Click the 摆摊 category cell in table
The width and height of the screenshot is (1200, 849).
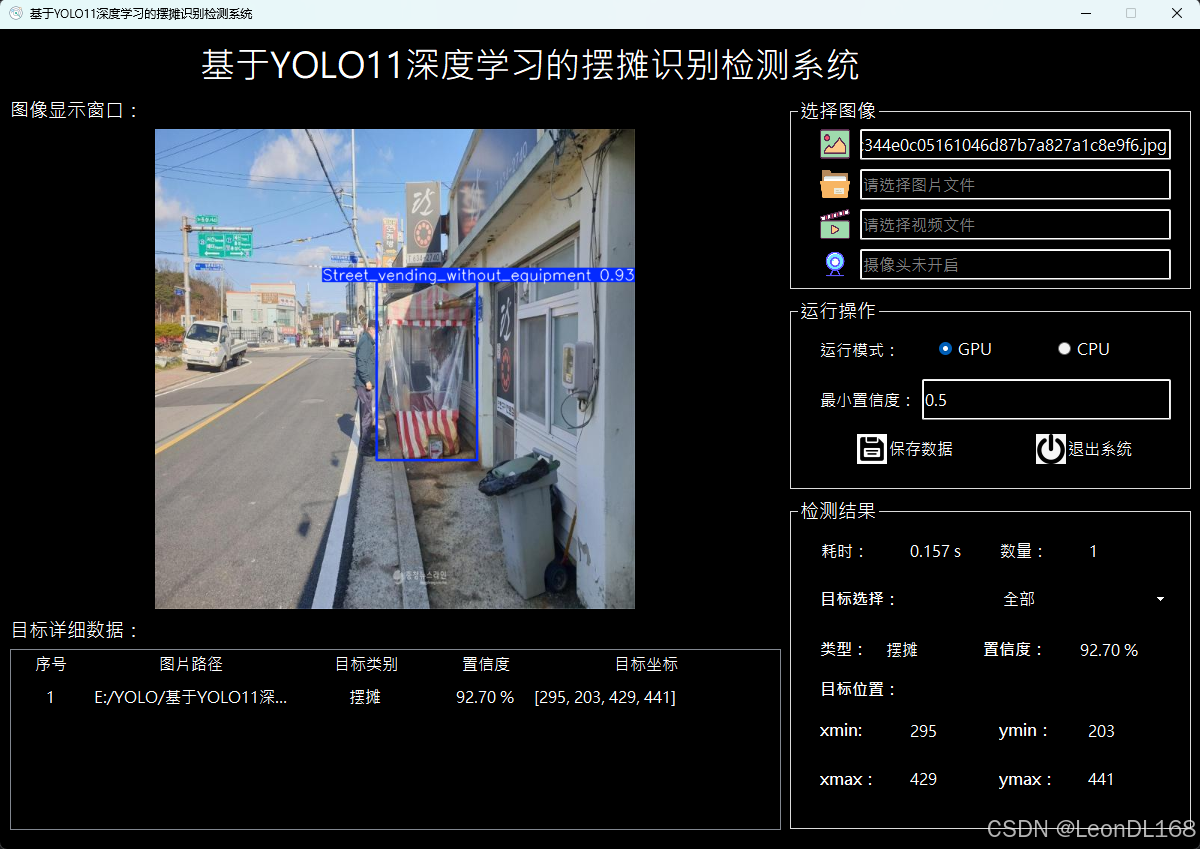[x=365, y=697]
